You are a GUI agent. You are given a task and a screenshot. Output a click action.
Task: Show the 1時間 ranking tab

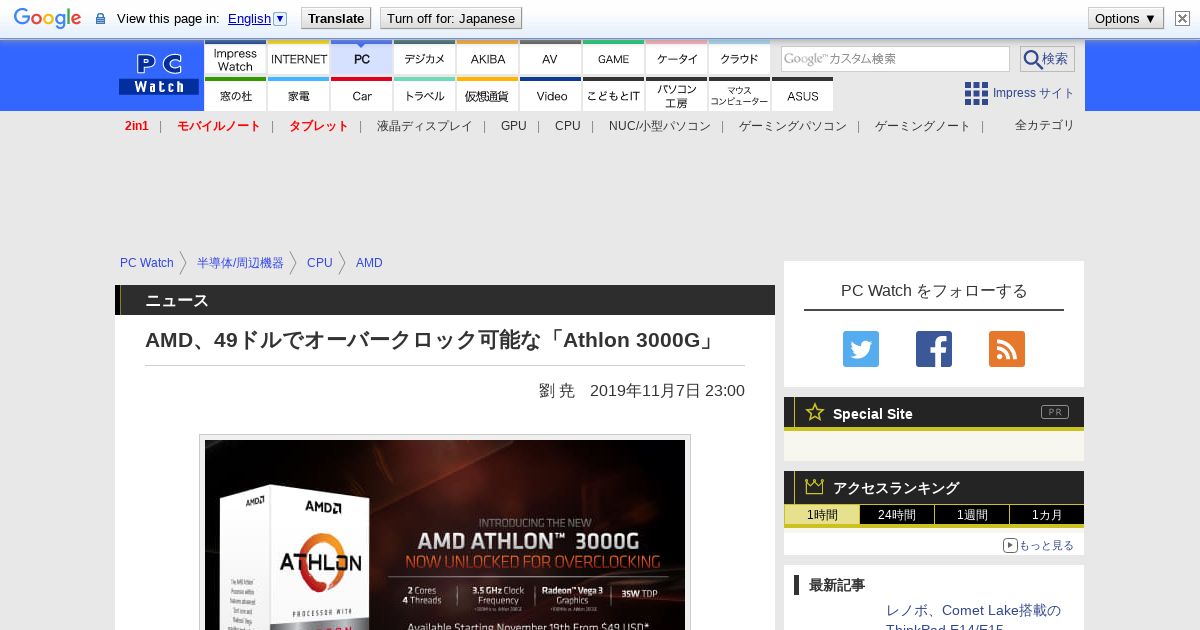(822, 515)
